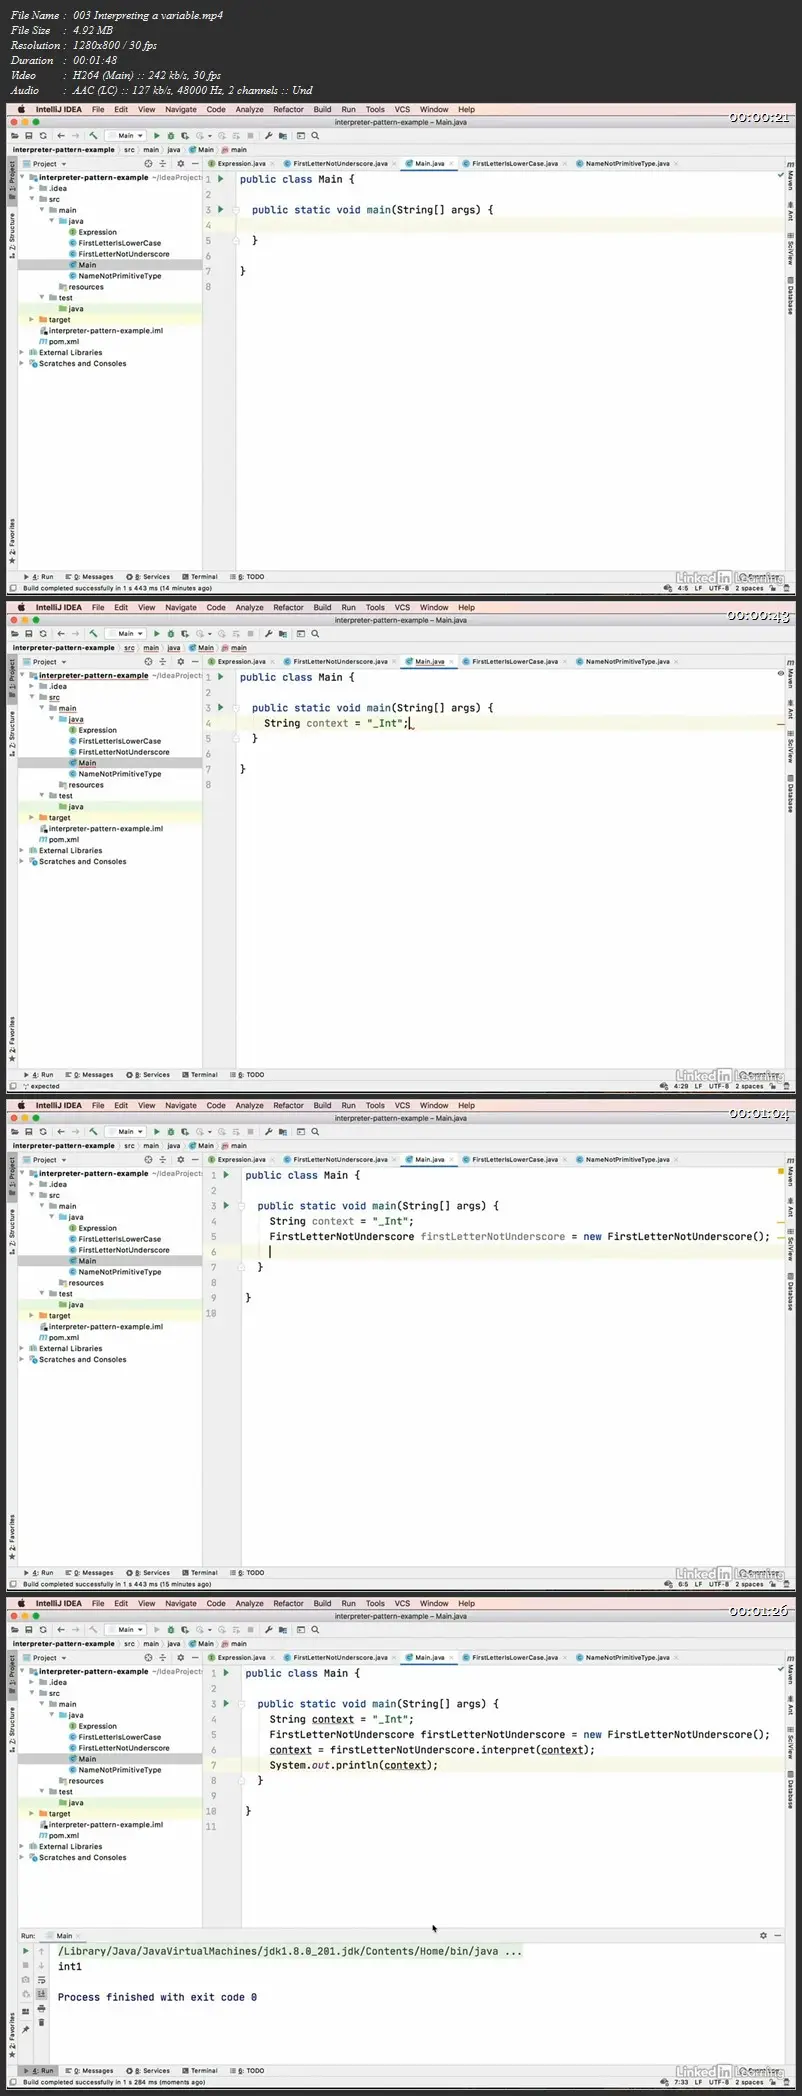Open 8: Services bottom button in 00:00:43 frame

[x=148, y=1075]
